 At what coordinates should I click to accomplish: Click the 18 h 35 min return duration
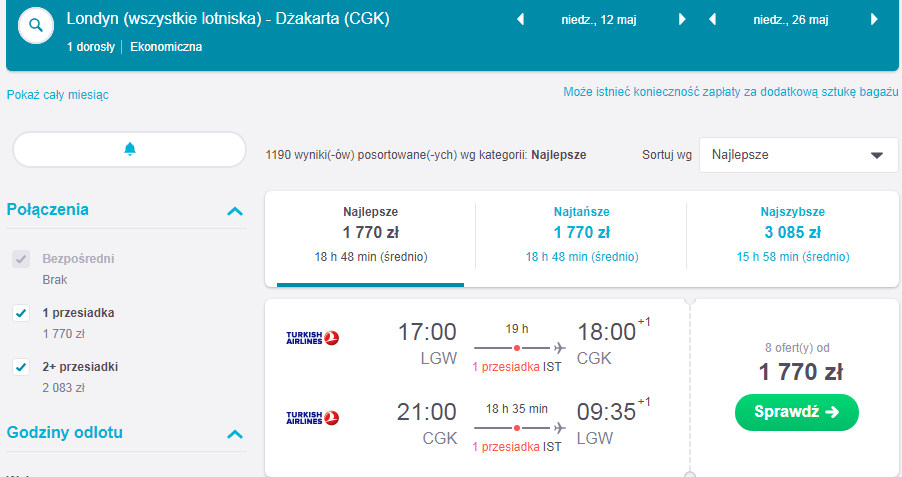(517, 409)
